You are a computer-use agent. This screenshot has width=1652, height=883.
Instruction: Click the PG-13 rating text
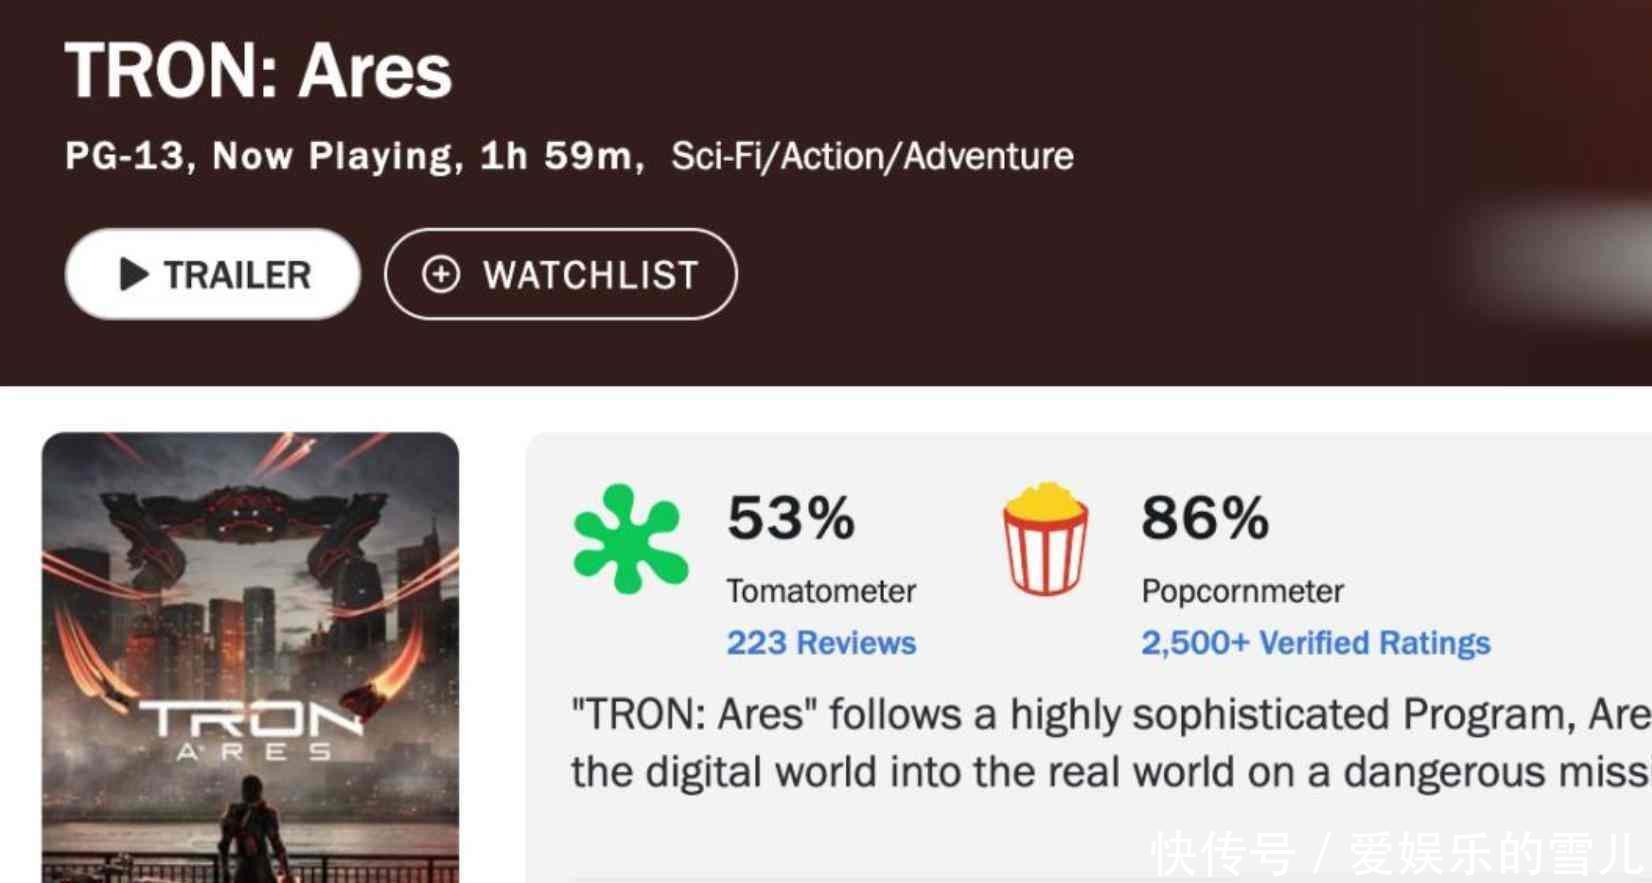tap(125, 156)
